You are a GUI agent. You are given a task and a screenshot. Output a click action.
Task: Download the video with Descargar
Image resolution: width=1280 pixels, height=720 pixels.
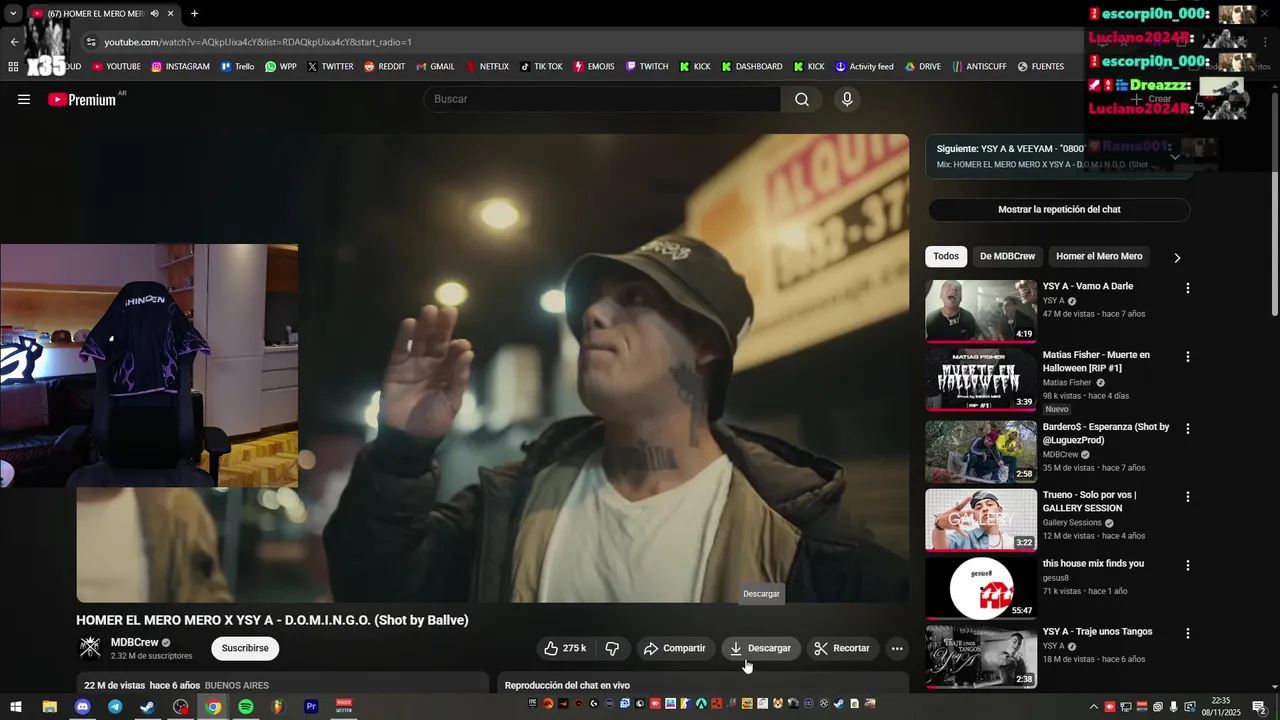tap(760, 648)
